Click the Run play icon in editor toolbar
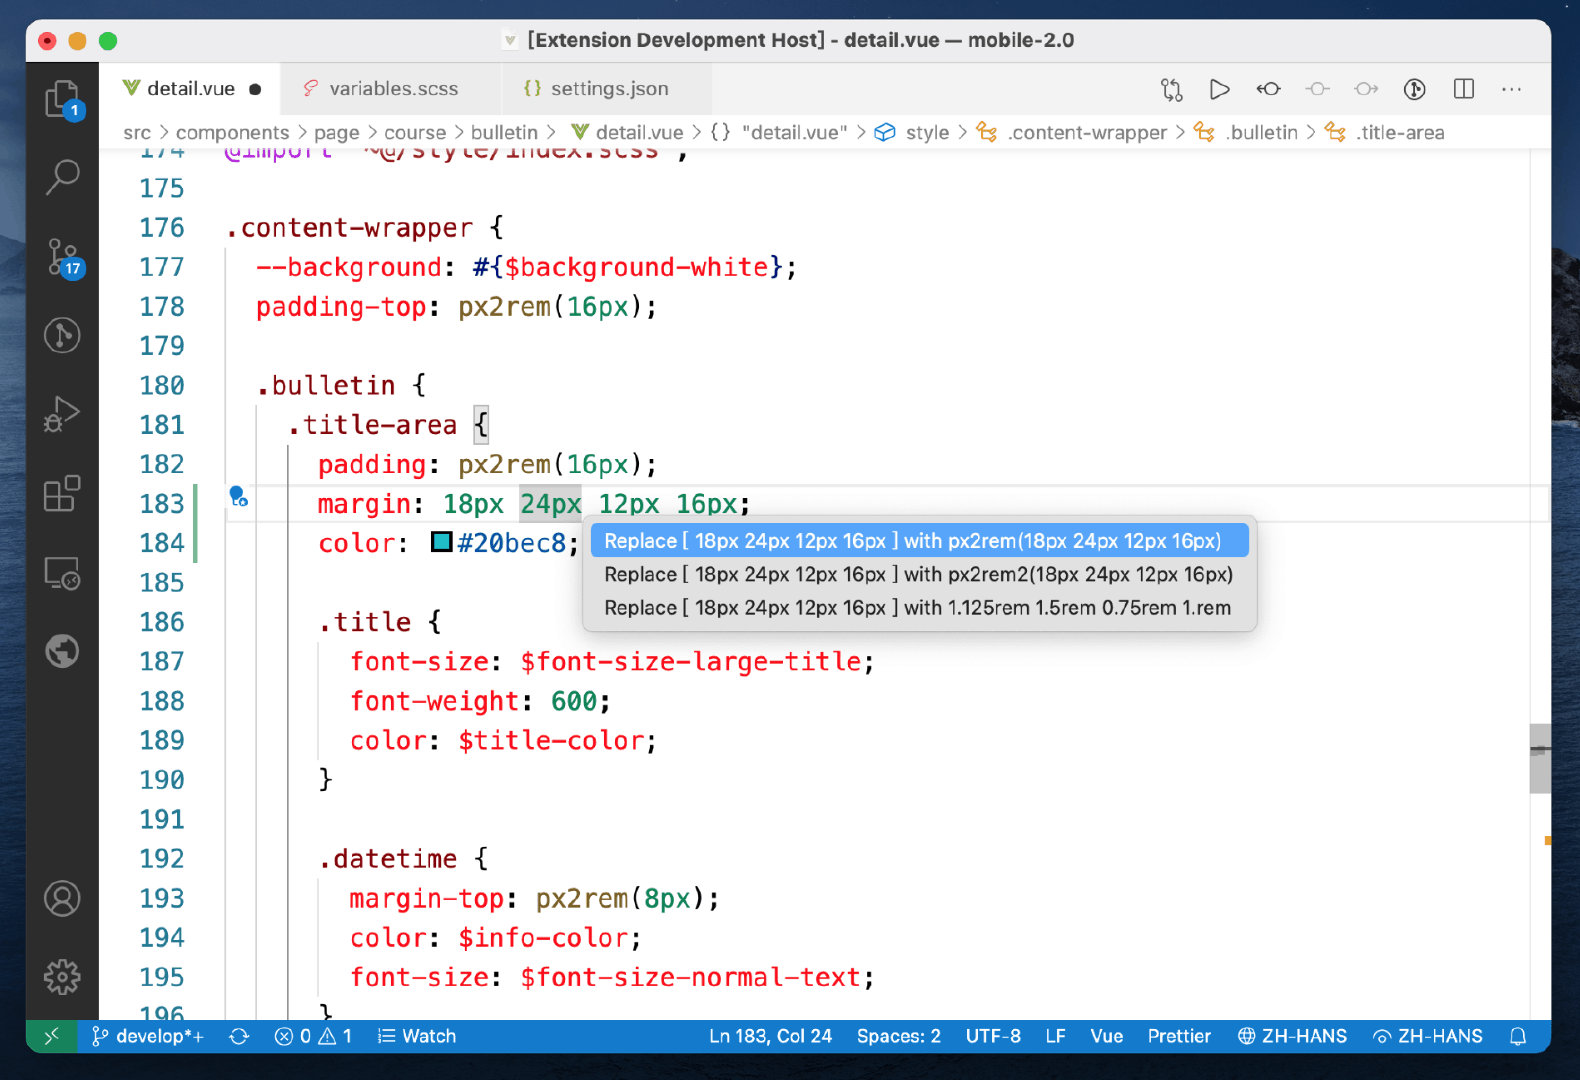 [1219, 89]
